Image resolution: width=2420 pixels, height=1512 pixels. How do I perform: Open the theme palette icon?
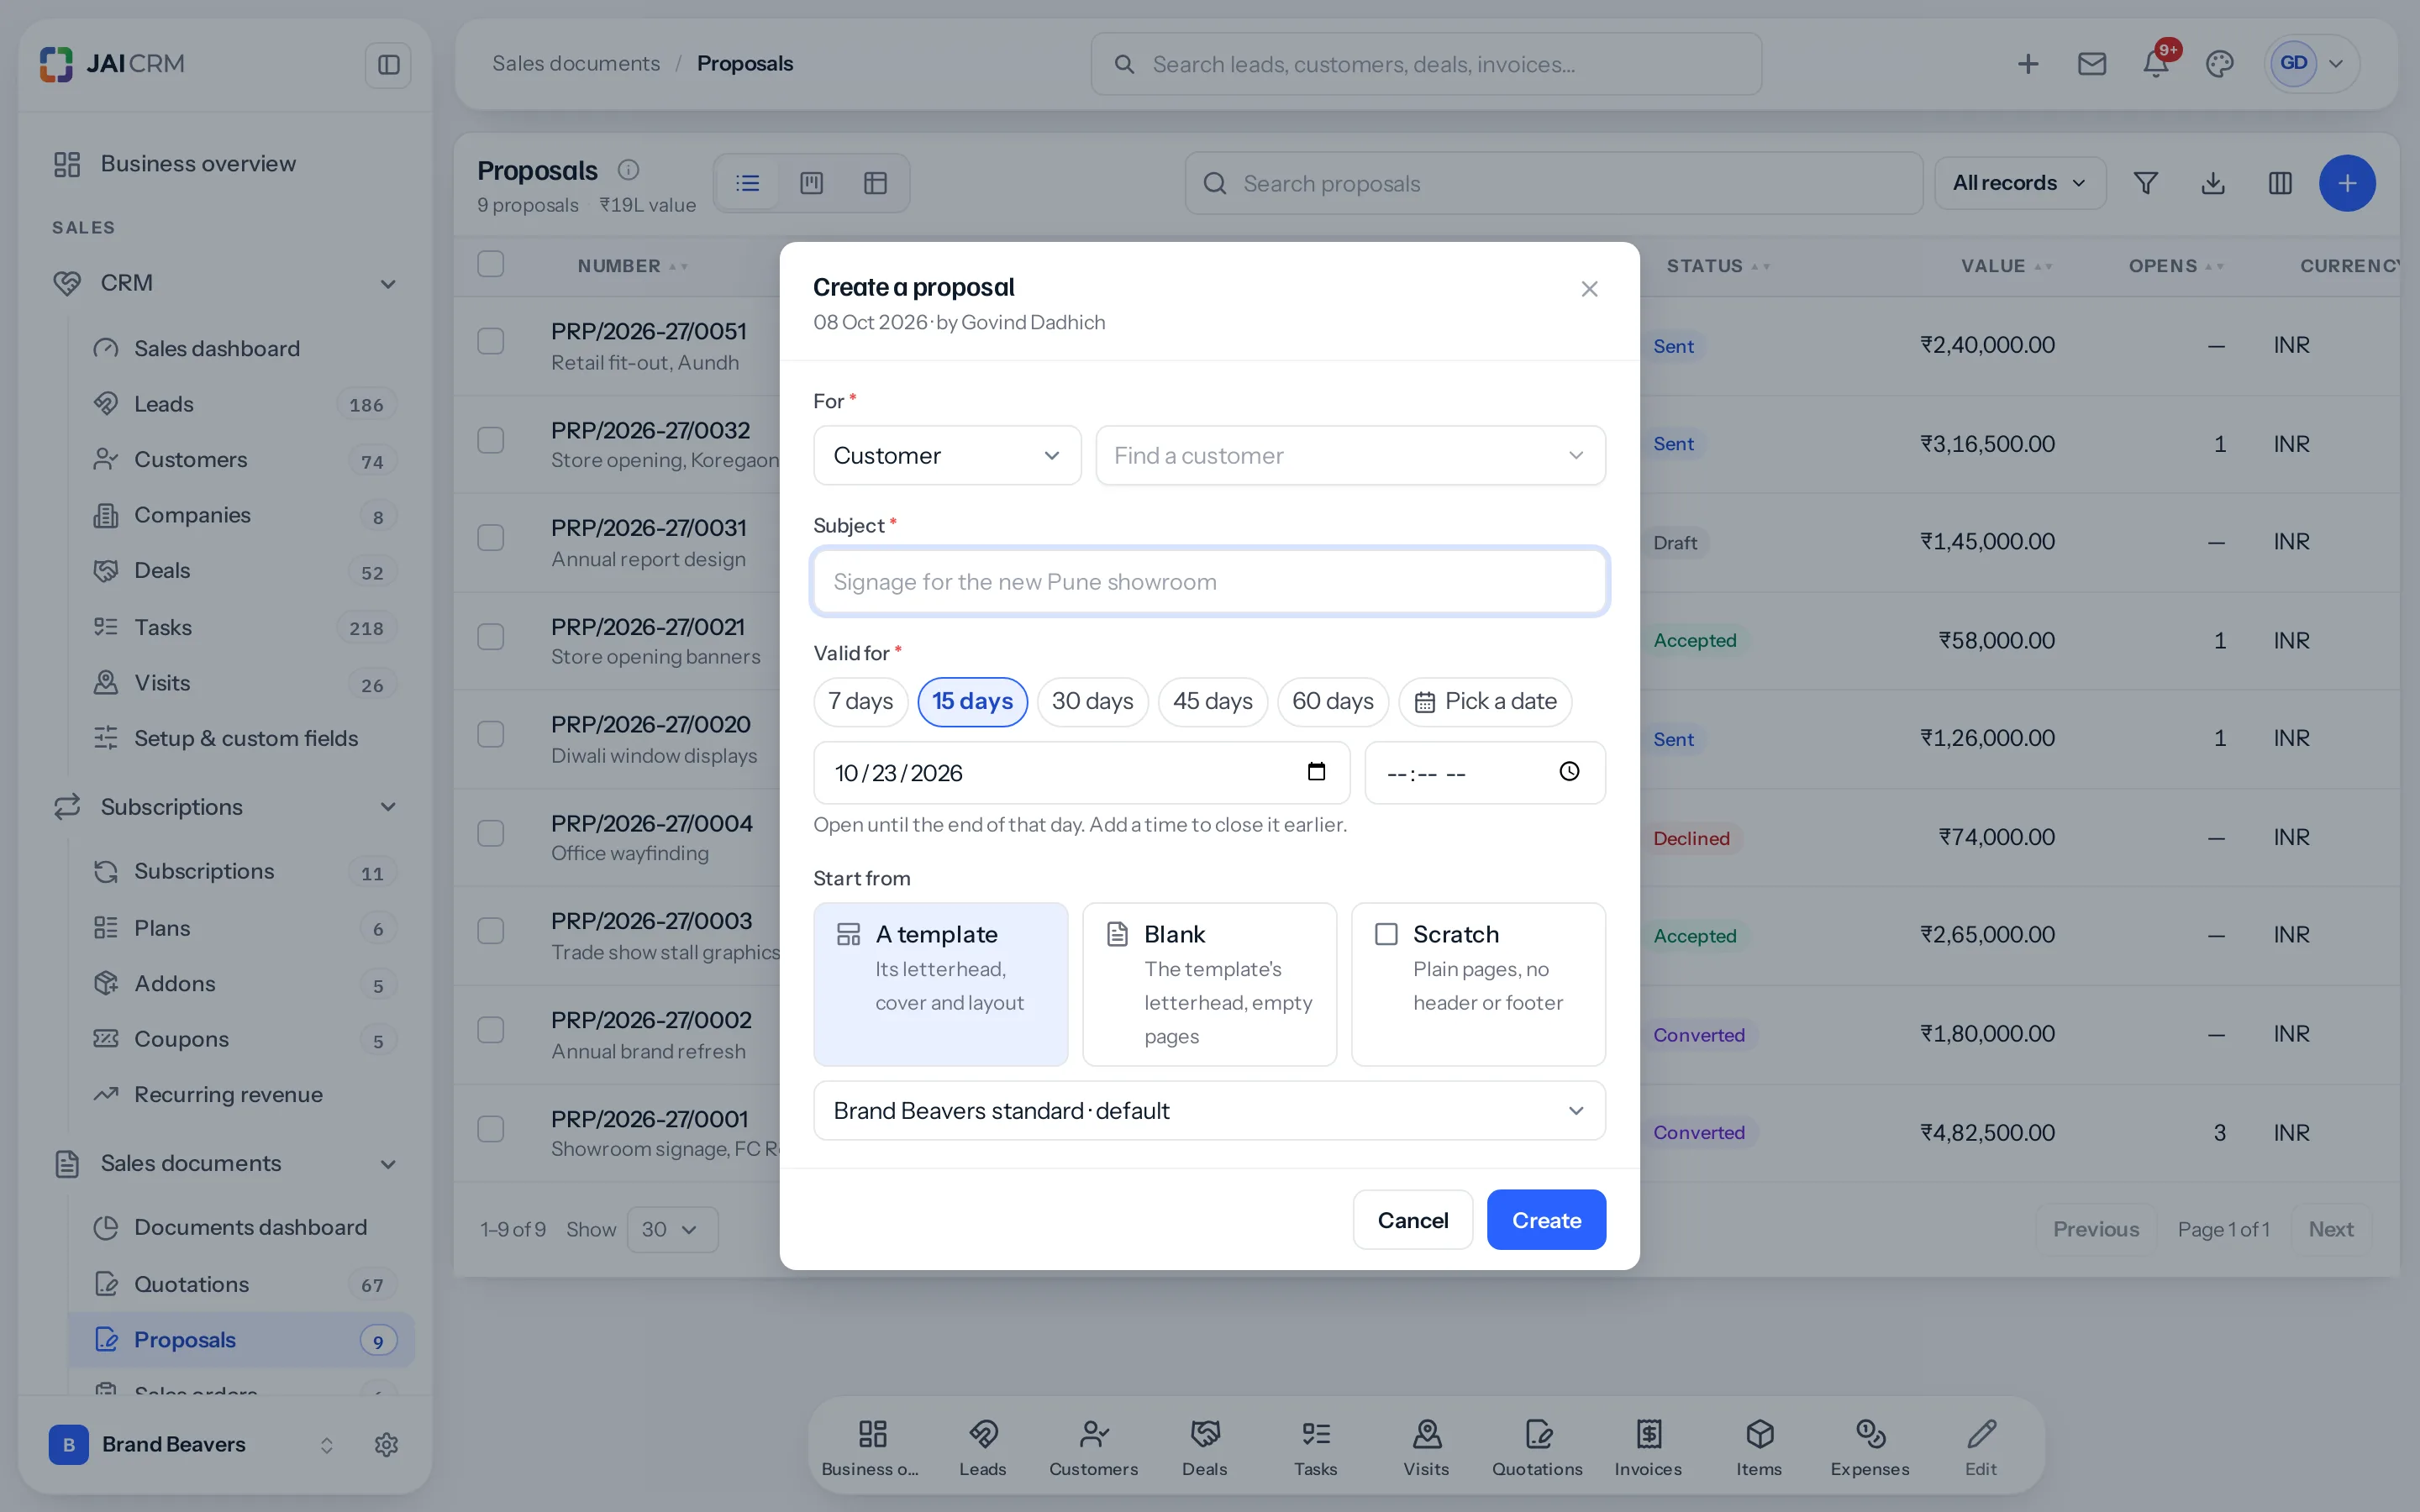coord(2219,64)
